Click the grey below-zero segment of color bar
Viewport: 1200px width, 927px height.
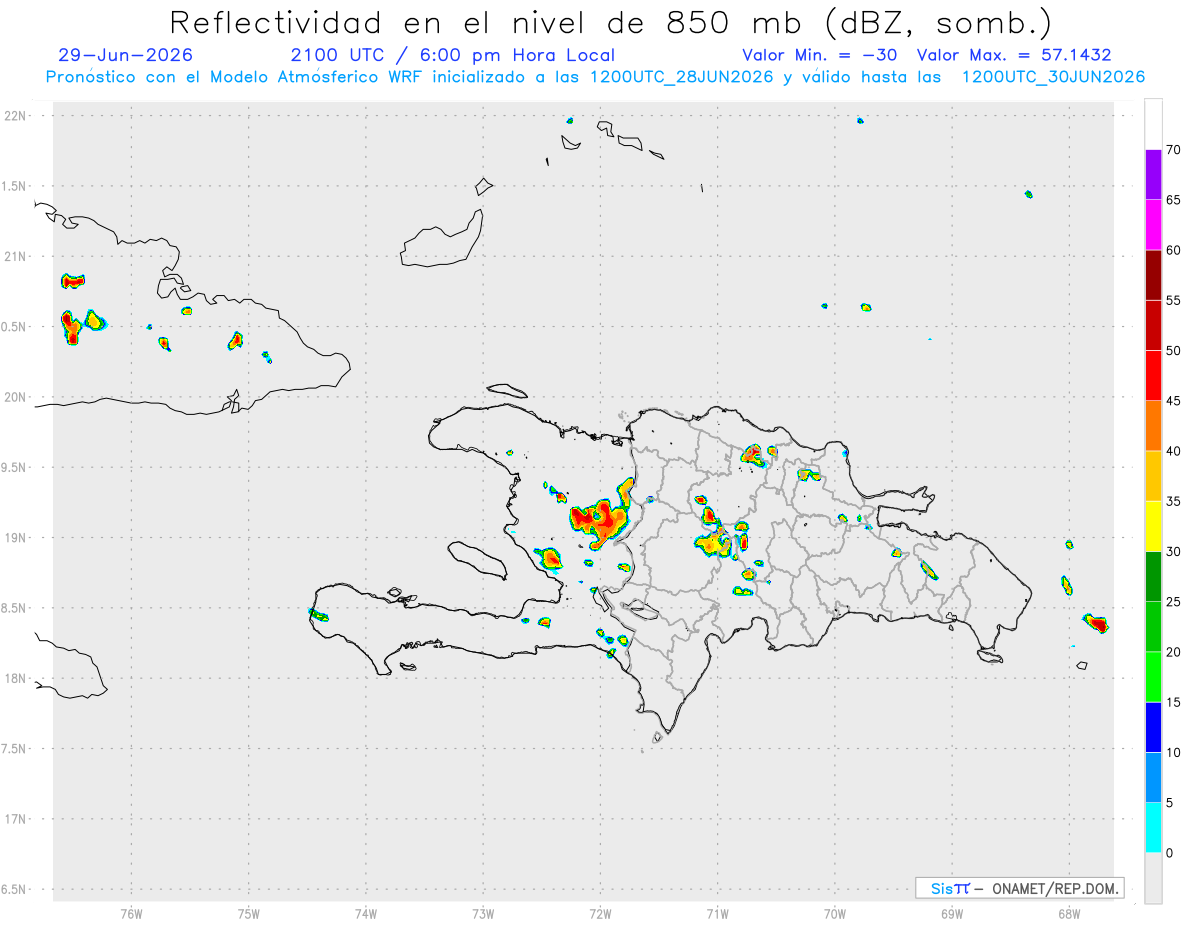(1153, 878)
